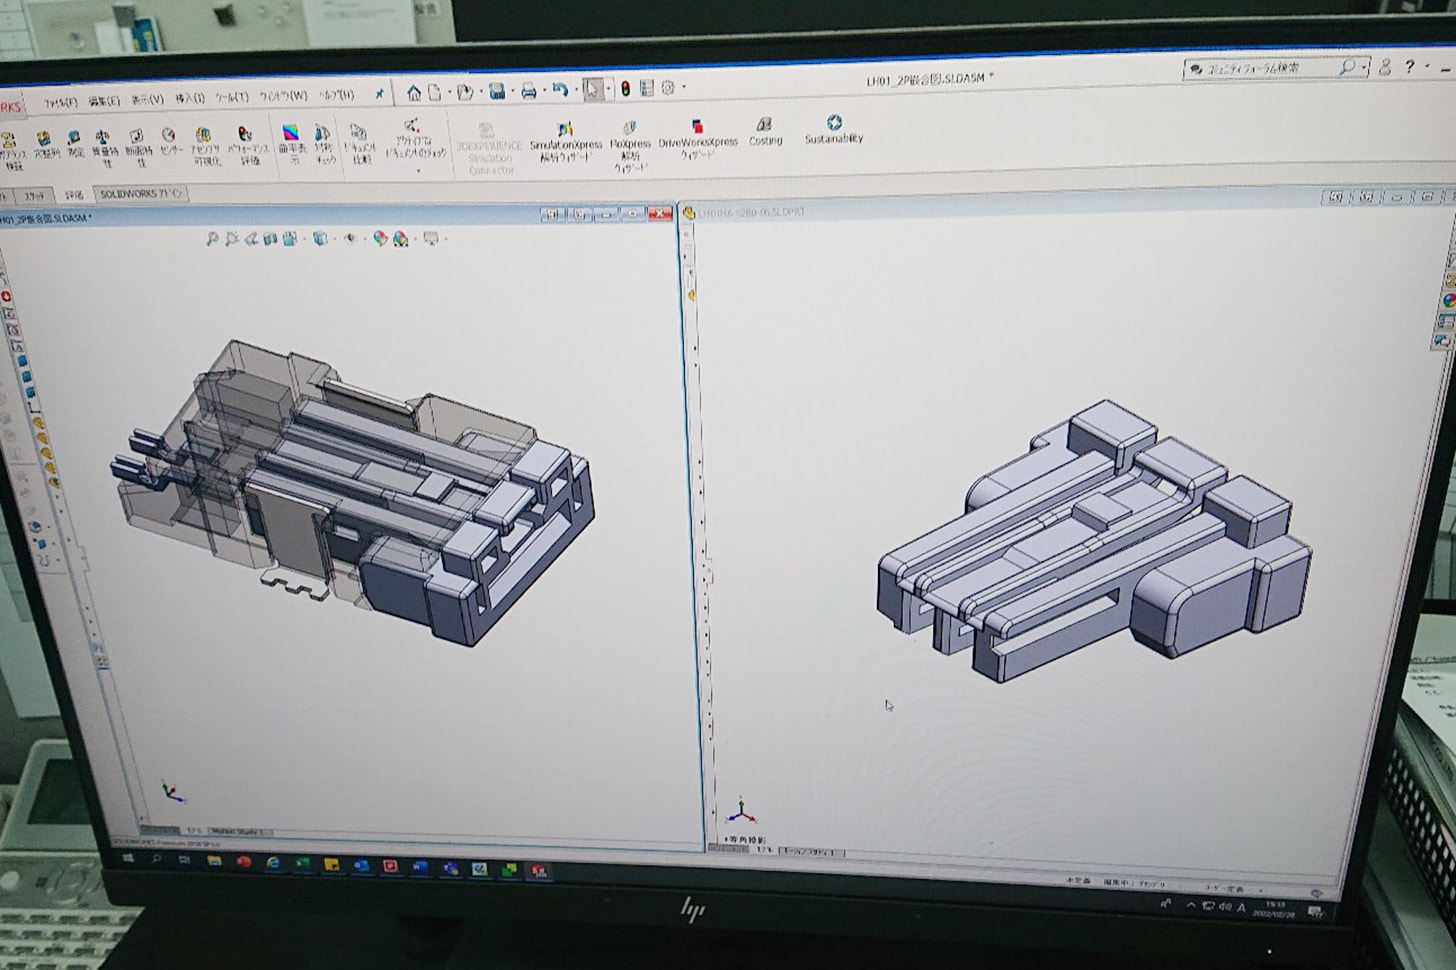The height and width of the screenshot is (970, 1456).
Task: Expand the アクティブなドキュメントのチェック dropdown arrow
Action: (418, 171)
